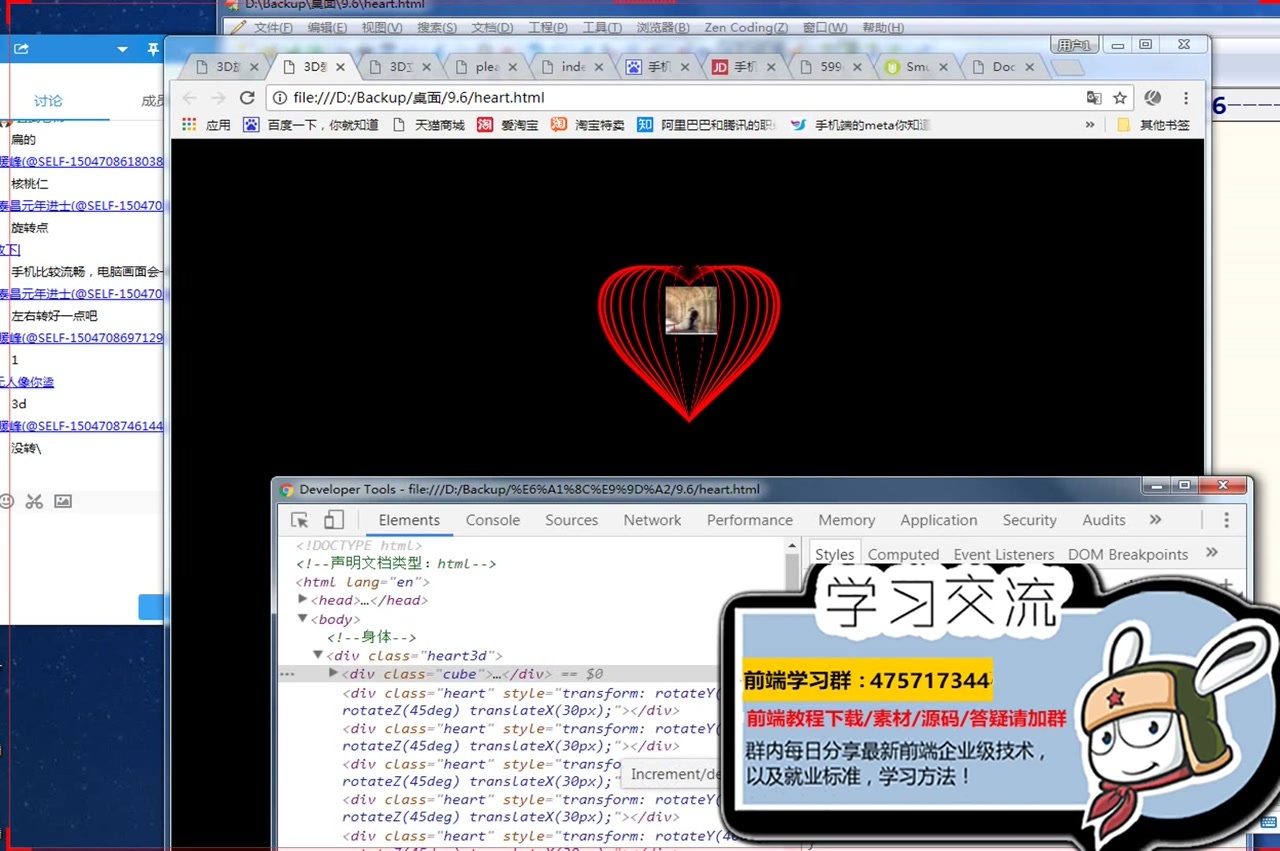
Task: Switch to the Network tab
Action: 652,520
